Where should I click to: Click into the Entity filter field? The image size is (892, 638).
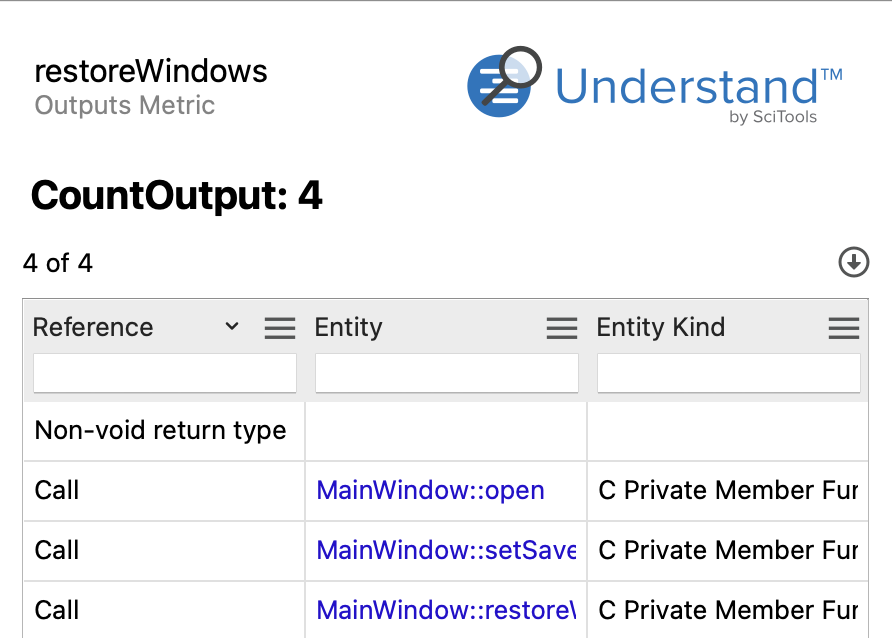coord(447,373)
